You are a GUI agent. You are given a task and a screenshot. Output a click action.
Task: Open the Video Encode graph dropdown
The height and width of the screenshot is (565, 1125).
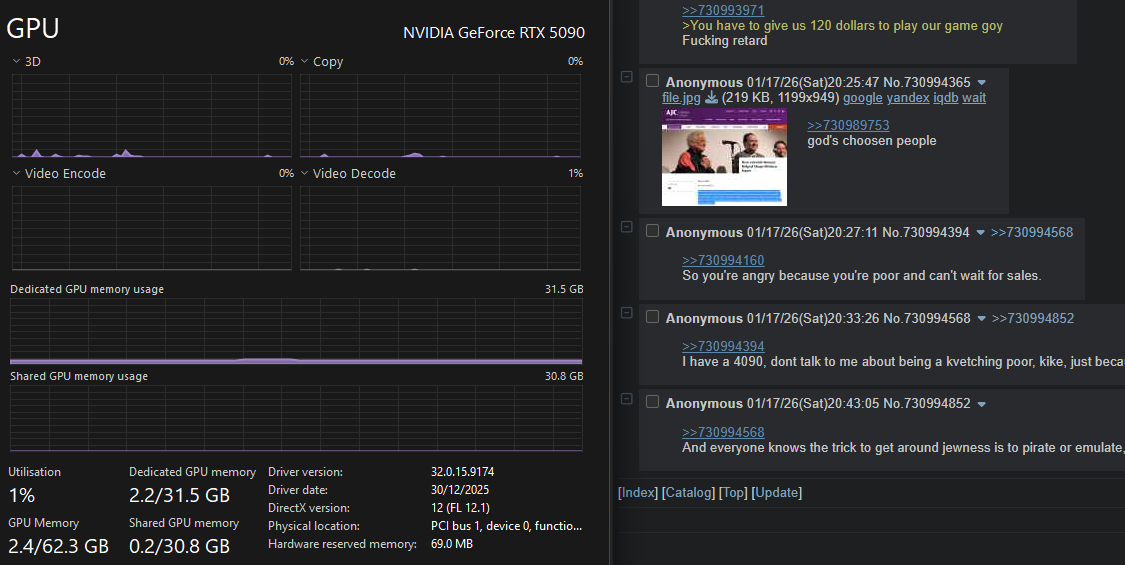point(17,173)
